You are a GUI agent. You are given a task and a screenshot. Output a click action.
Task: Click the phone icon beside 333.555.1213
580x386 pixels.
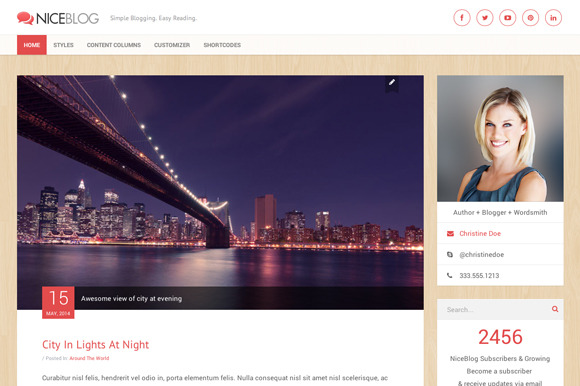click(x=449, y=275)
